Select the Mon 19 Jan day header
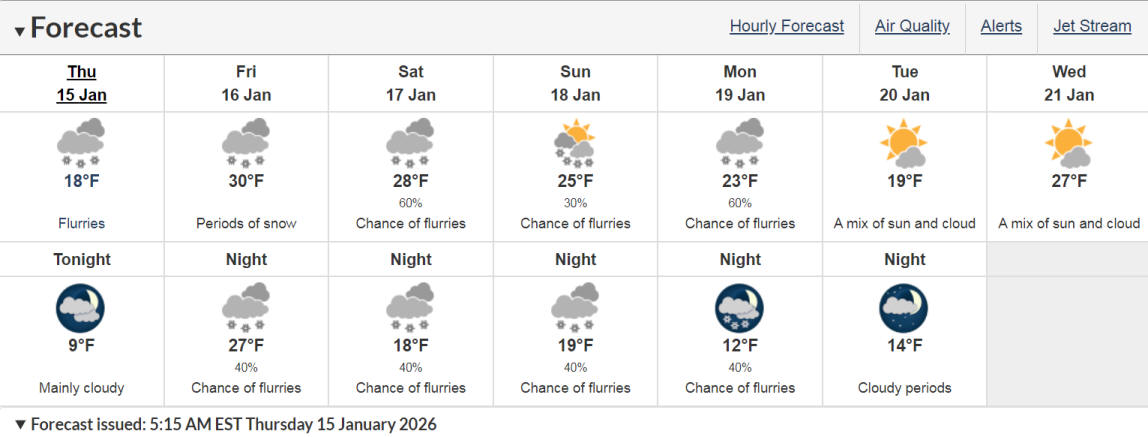1148x437 pixels. (740, 83)
